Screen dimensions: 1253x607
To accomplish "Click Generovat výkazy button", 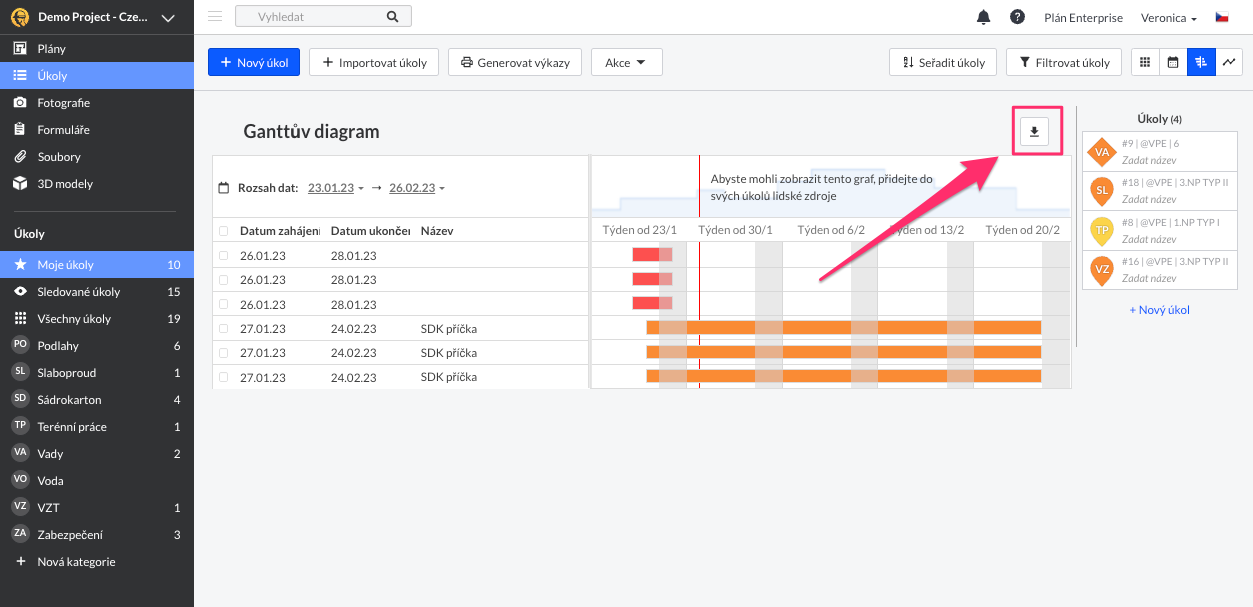I will [515, 62].
